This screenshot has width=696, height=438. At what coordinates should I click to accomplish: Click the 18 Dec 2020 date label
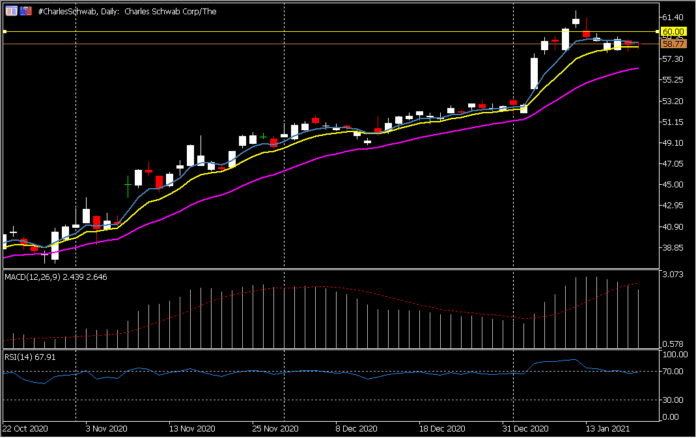(x=442, y=429)
